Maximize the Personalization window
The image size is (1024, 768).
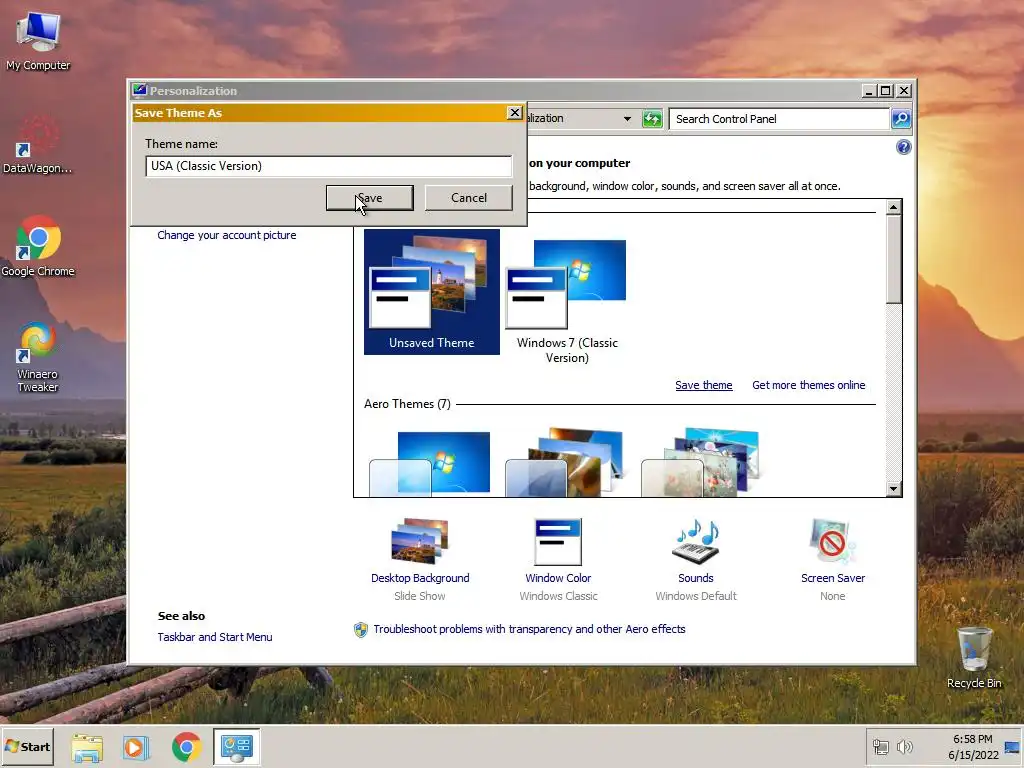click(886, 91)
